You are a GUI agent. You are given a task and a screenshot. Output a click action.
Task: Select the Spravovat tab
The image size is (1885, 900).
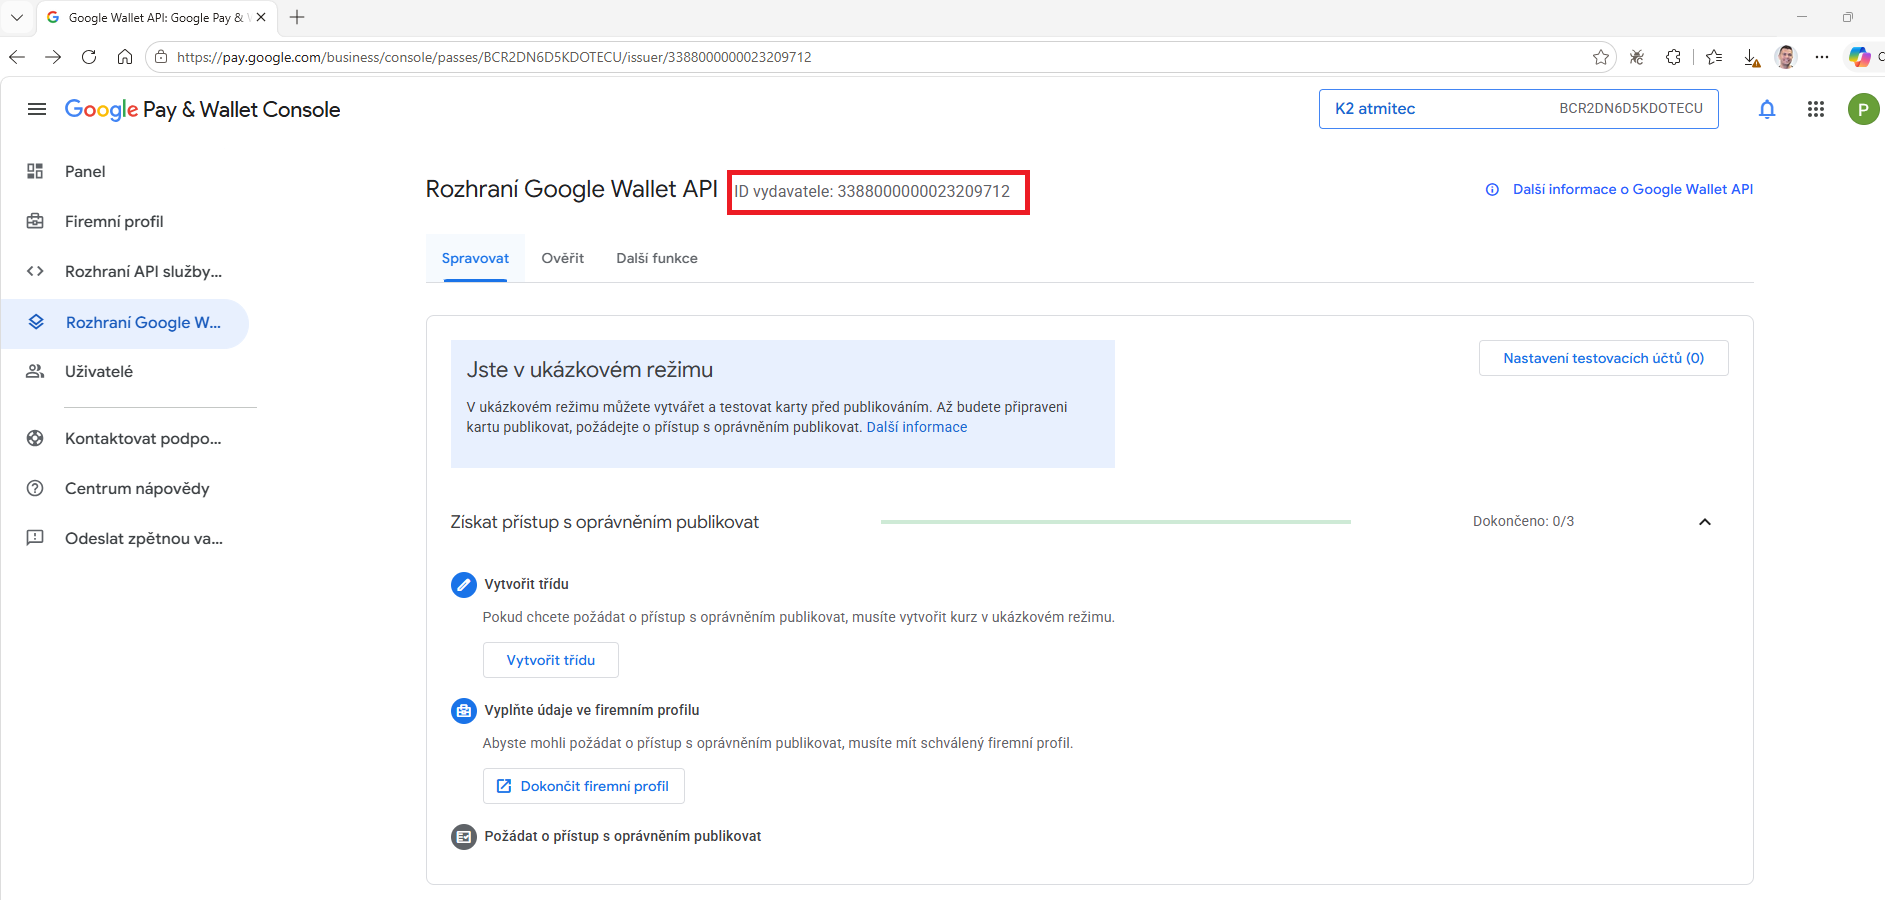tap(475, 258)
